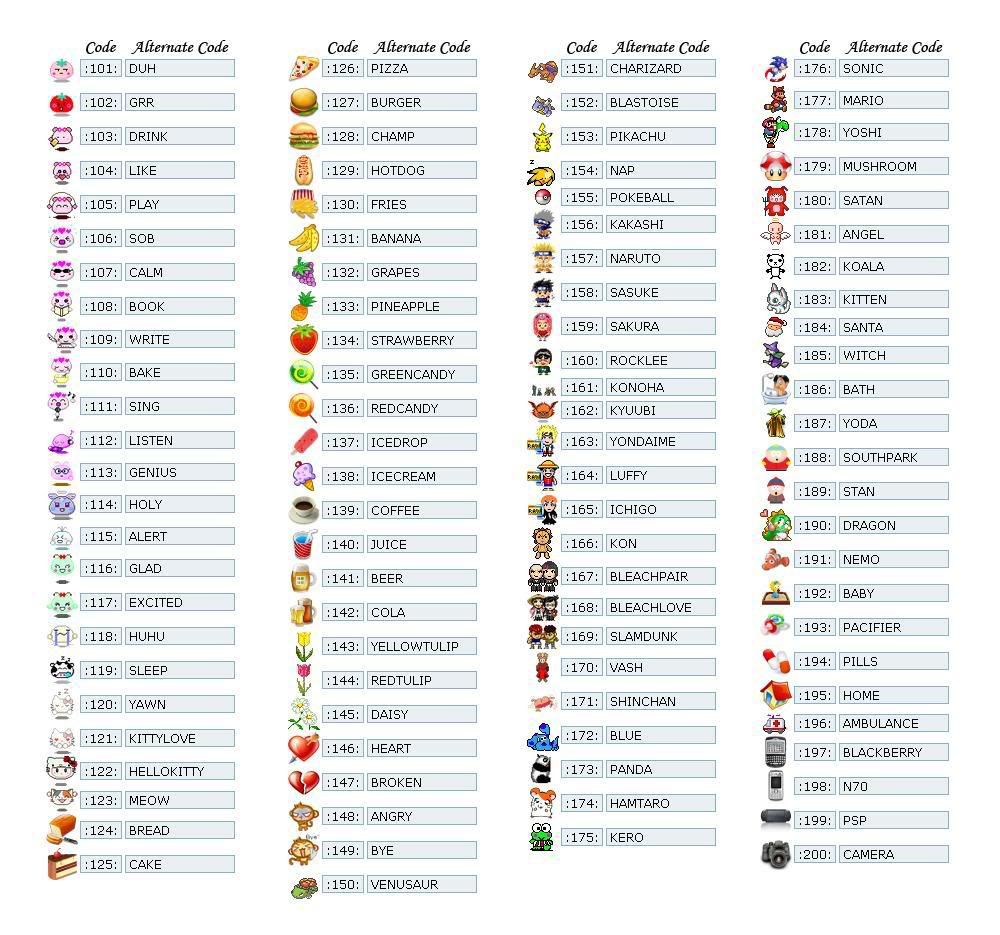
Task: Click the :176: code box
Action: click(815, 69)
